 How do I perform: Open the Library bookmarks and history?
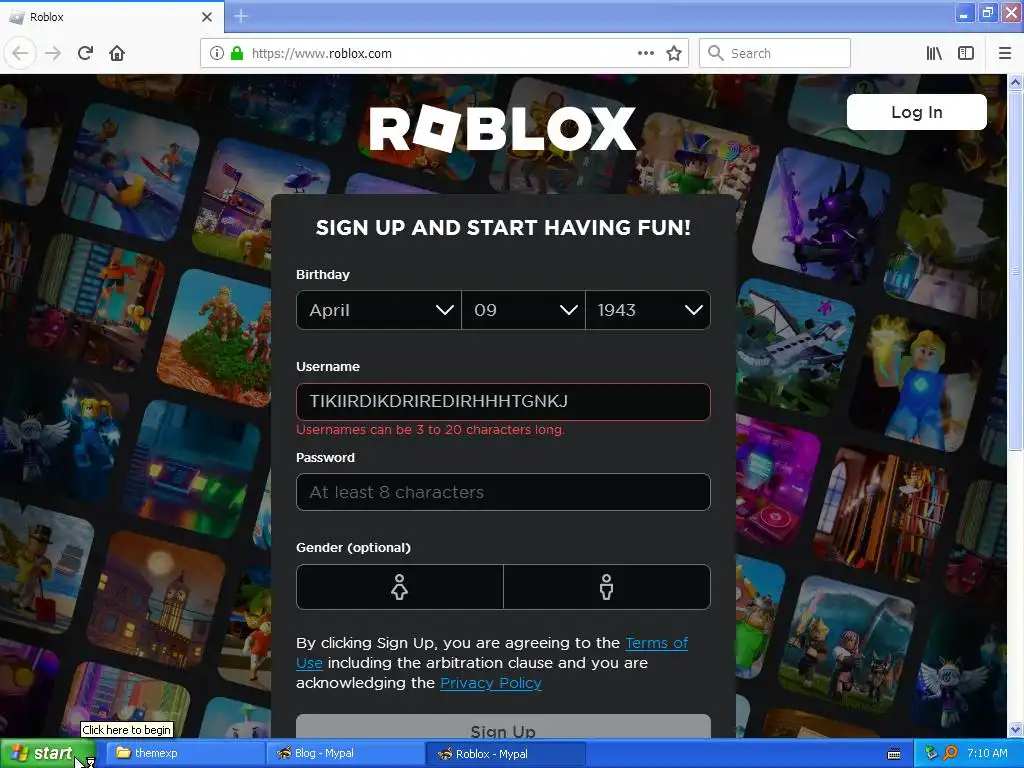[934, 53]
